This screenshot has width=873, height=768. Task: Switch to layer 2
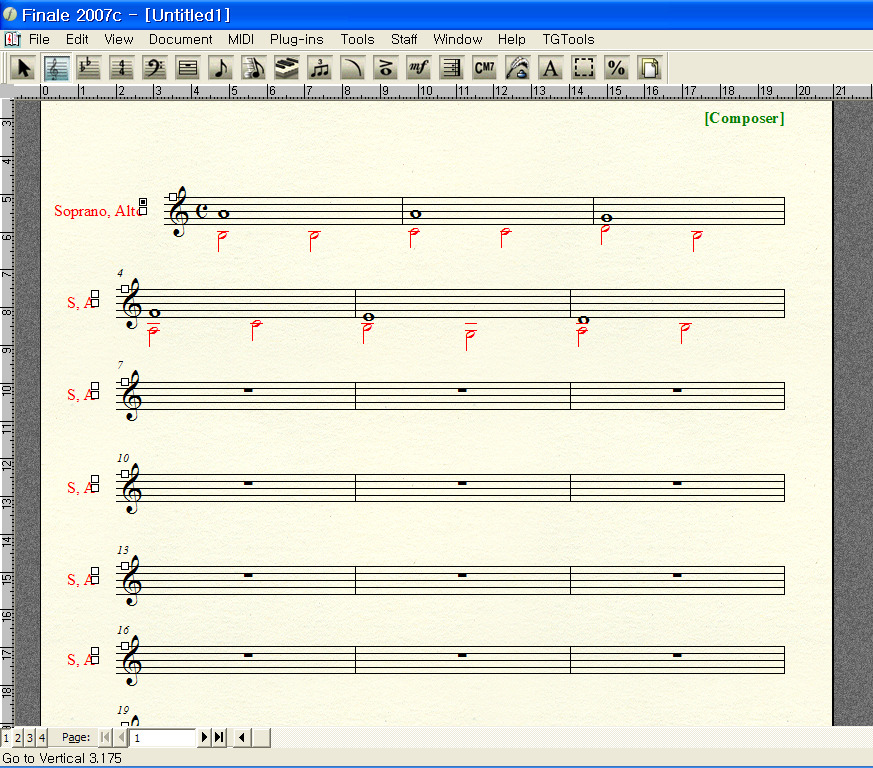coord(18,738)
